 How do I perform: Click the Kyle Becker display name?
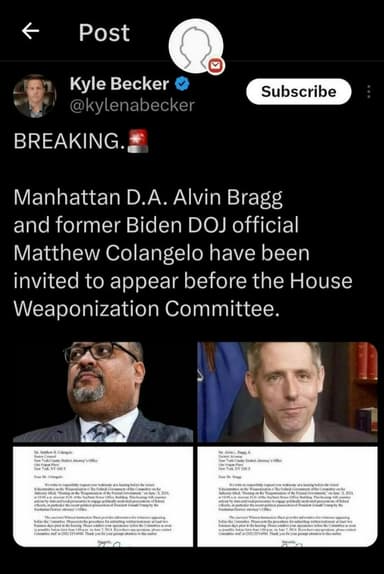pos(119,84)
